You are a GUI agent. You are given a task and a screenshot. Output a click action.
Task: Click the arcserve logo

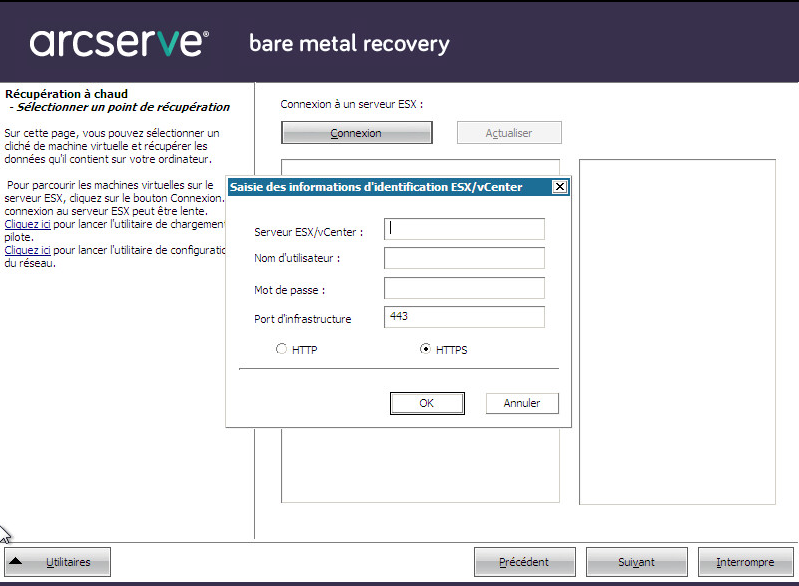tap(119, 42)
